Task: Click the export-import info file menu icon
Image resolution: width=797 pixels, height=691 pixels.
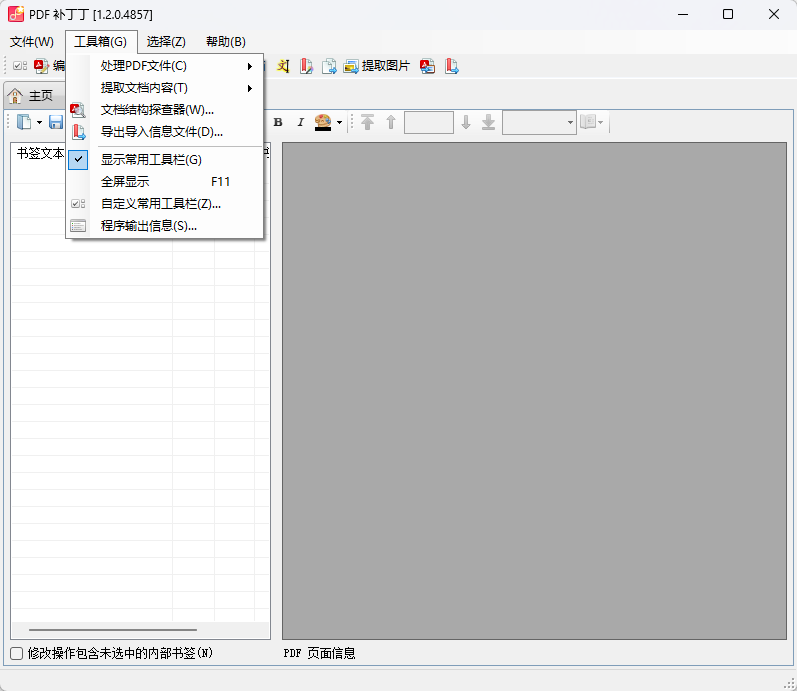Action: click(78, 132)
